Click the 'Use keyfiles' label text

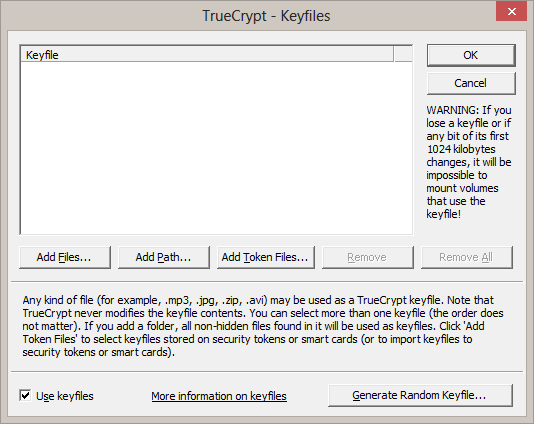(x=65, y=396)
